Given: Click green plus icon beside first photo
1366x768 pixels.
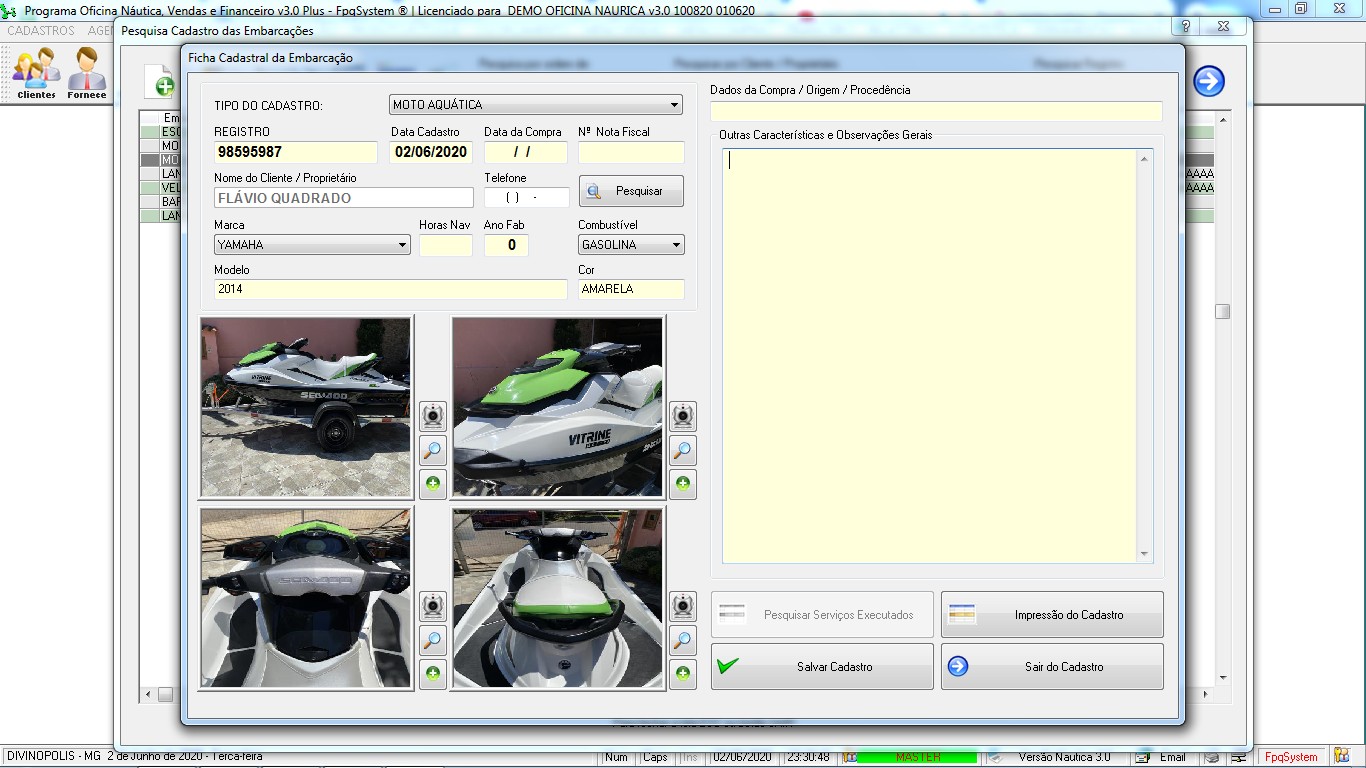Looking at the screenshot, I should [432, 485].
